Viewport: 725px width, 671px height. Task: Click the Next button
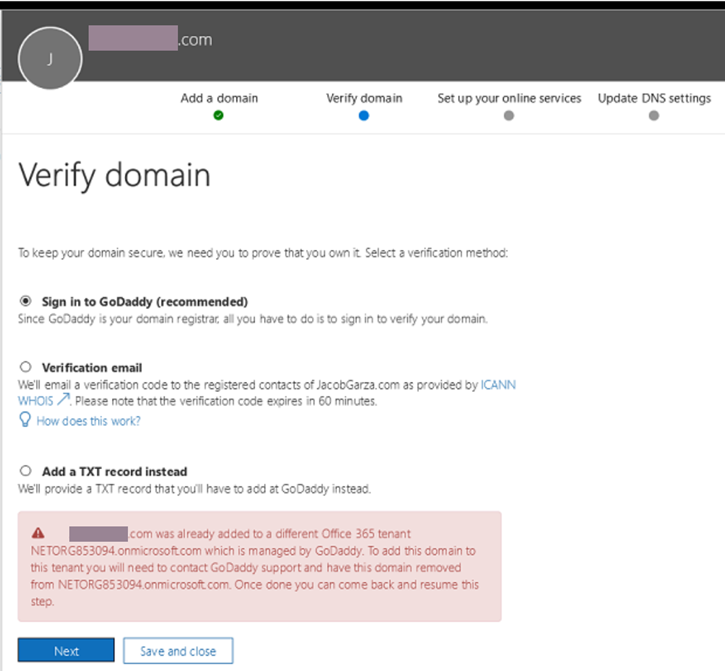click(66, 651)
